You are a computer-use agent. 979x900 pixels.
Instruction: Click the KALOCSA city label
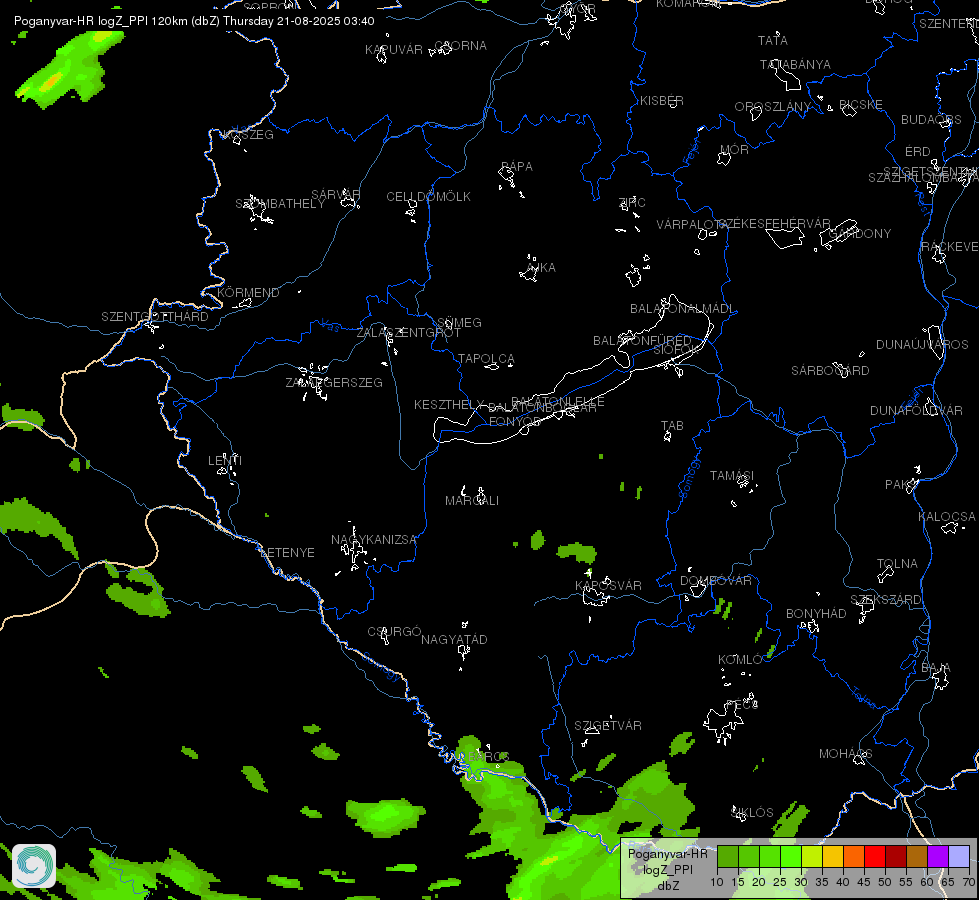(947, 517)
